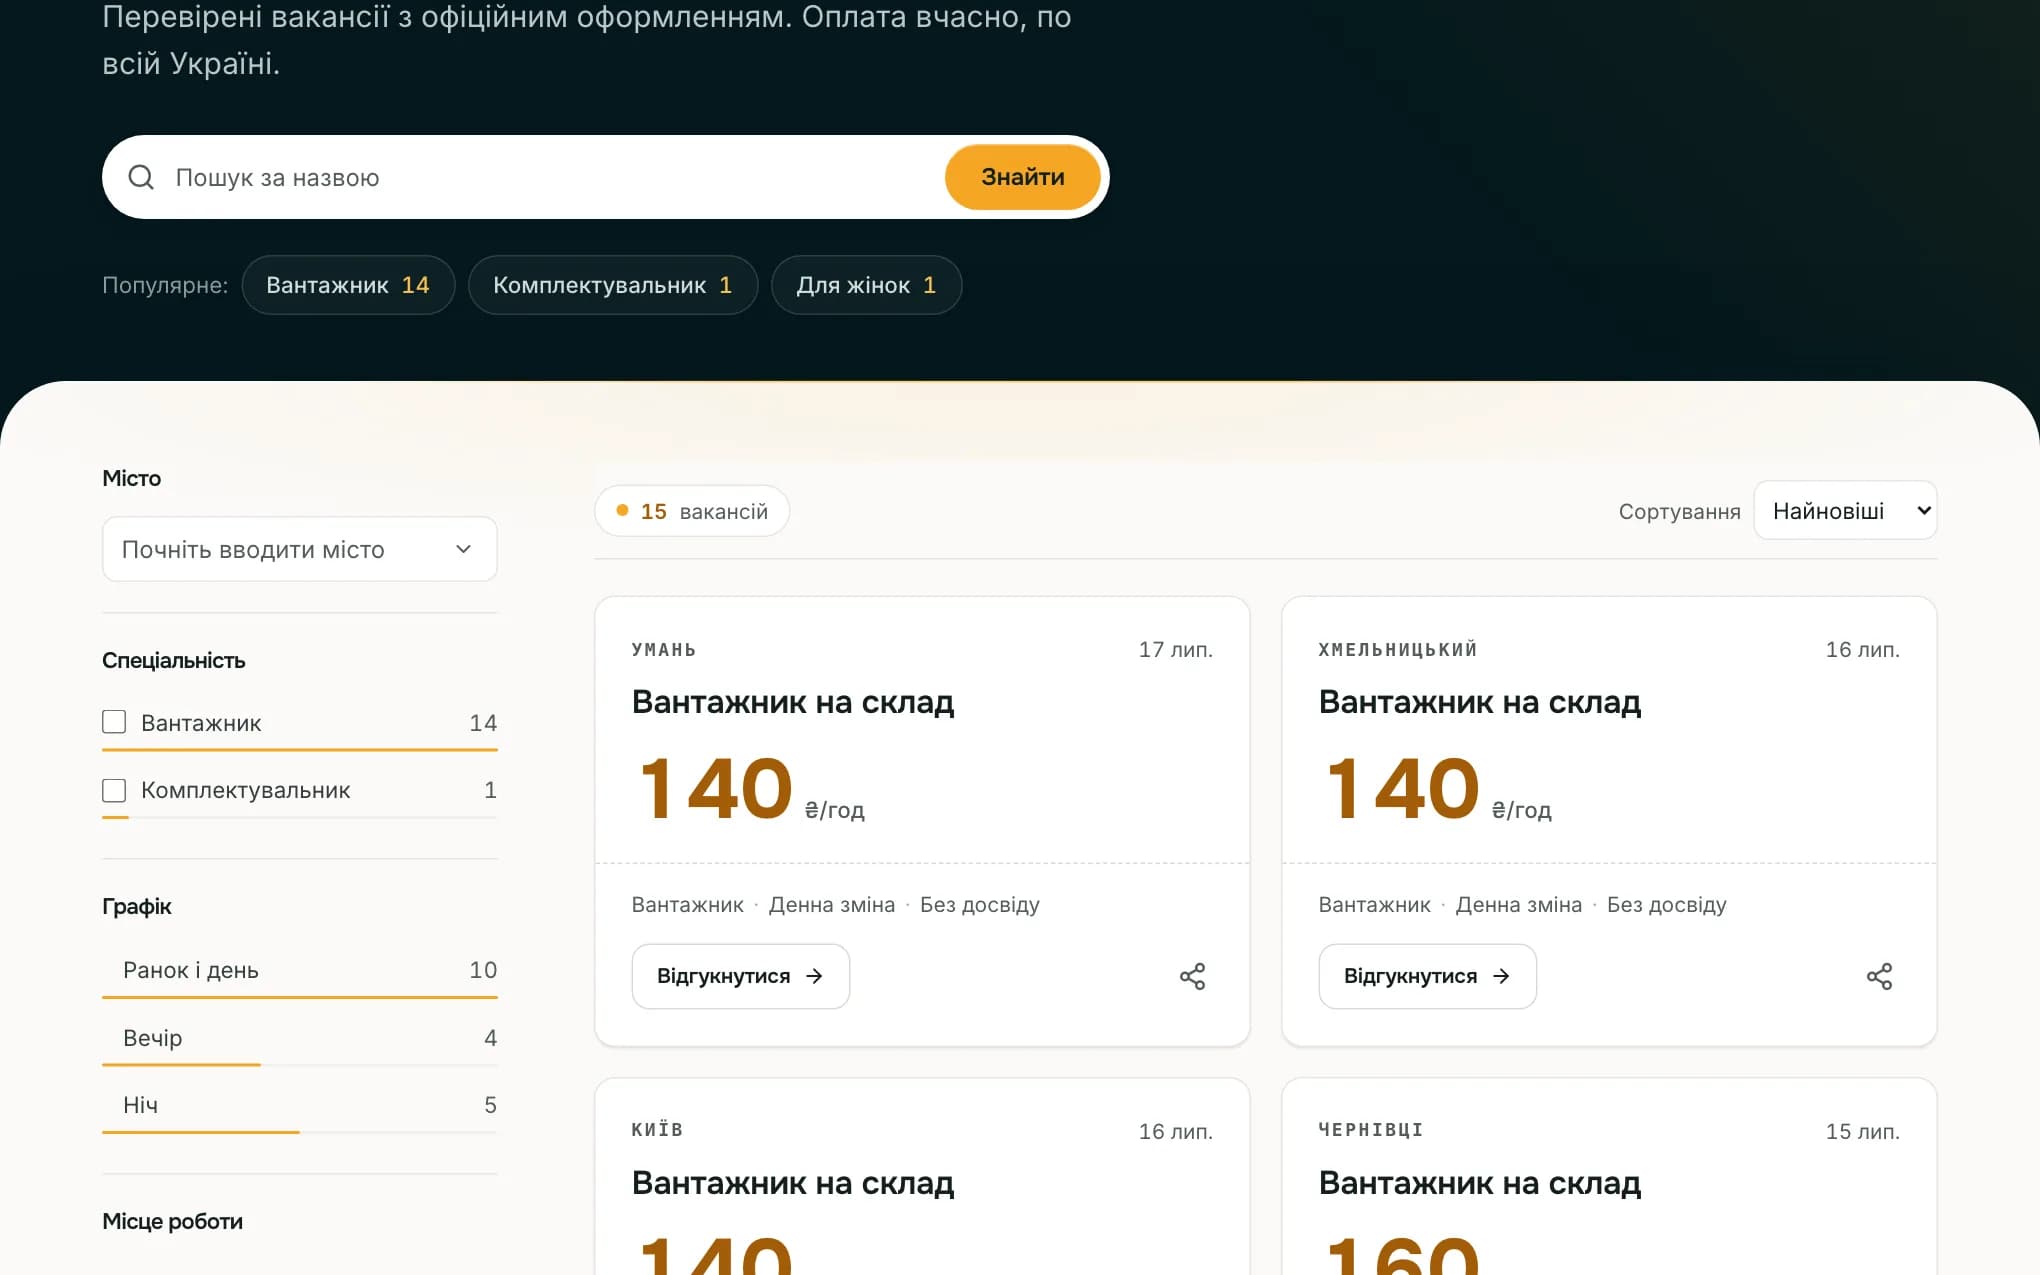Click the Популярне: label
Viewport: 2040px width, 1275px height.
165,285
